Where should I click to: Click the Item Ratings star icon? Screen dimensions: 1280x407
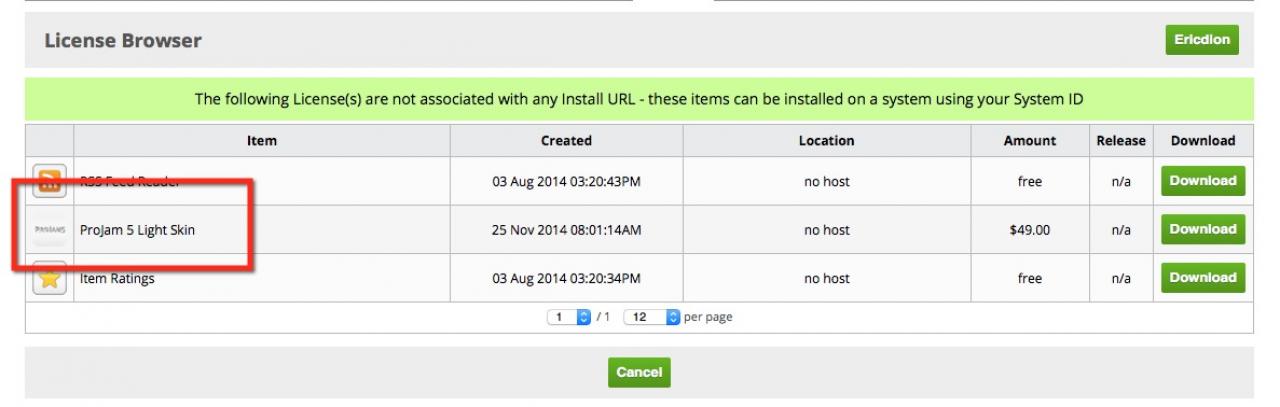tap(50, 278)
